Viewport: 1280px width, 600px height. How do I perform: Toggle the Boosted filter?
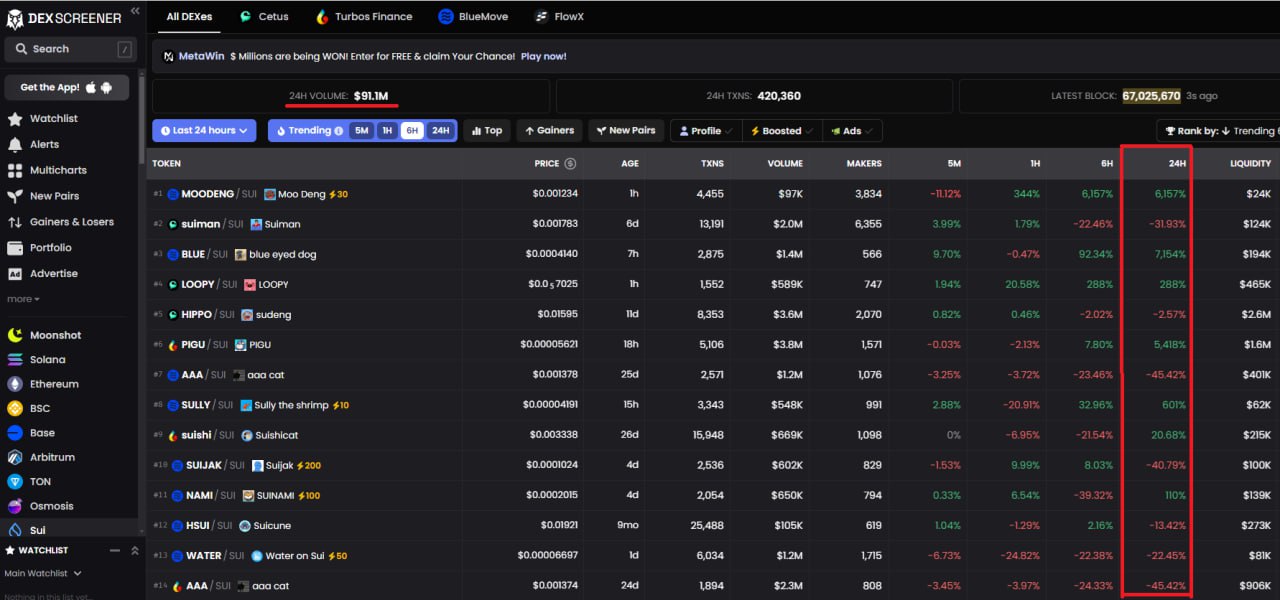click(x=782, y=131)
